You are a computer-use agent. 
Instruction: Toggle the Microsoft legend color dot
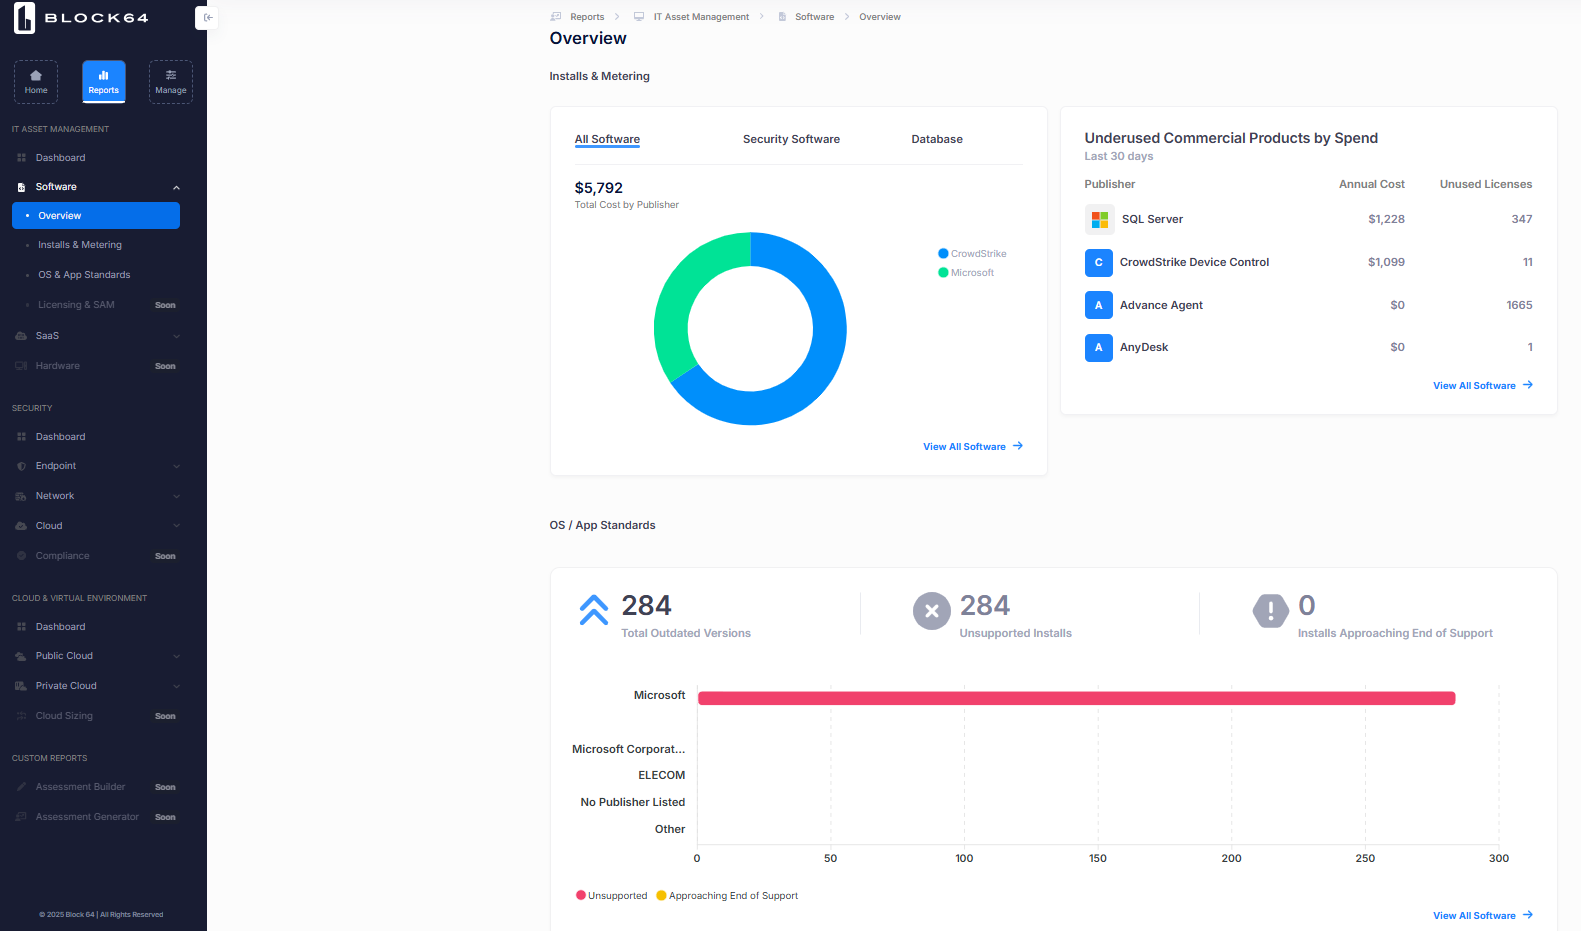(x=943, y=273)
